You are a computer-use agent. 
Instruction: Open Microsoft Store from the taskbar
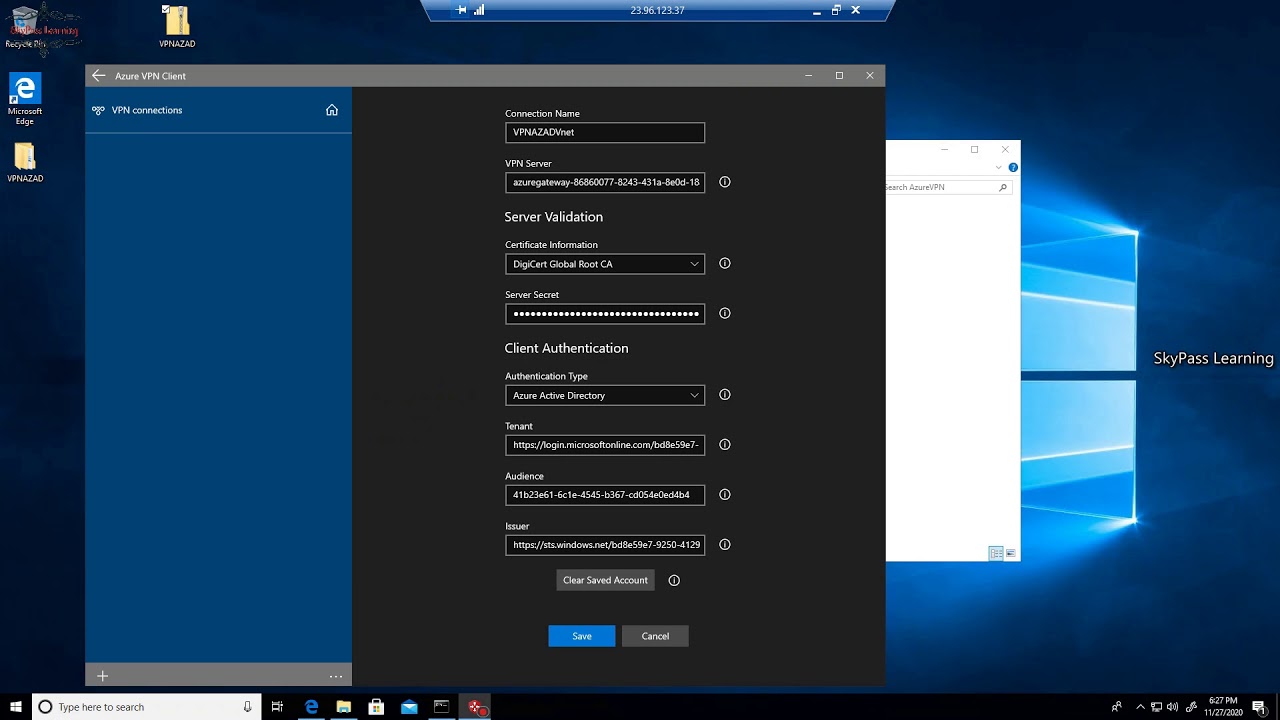pos(376,707)
